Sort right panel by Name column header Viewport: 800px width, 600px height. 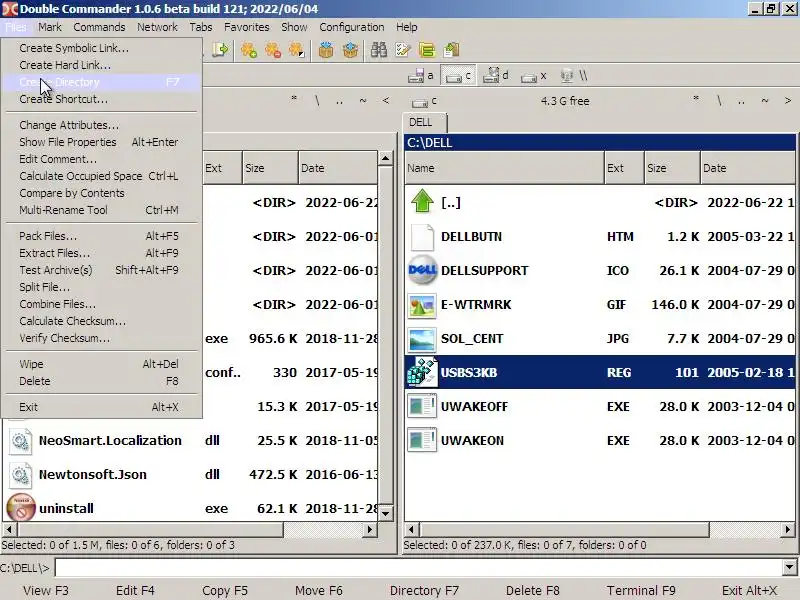504,168
